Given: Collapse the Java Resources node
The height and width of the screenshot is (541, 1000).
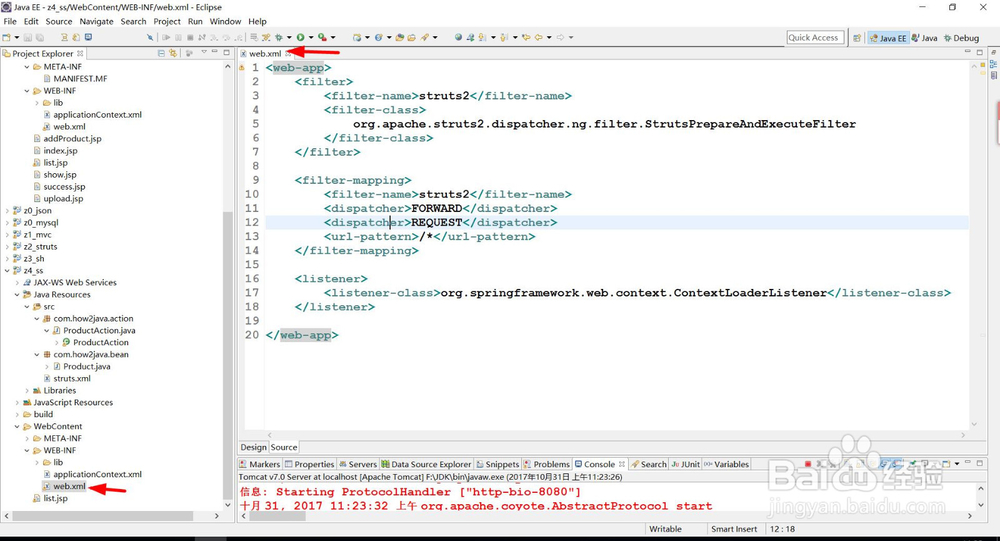Looking at the screenshot, I should (17, 295).
